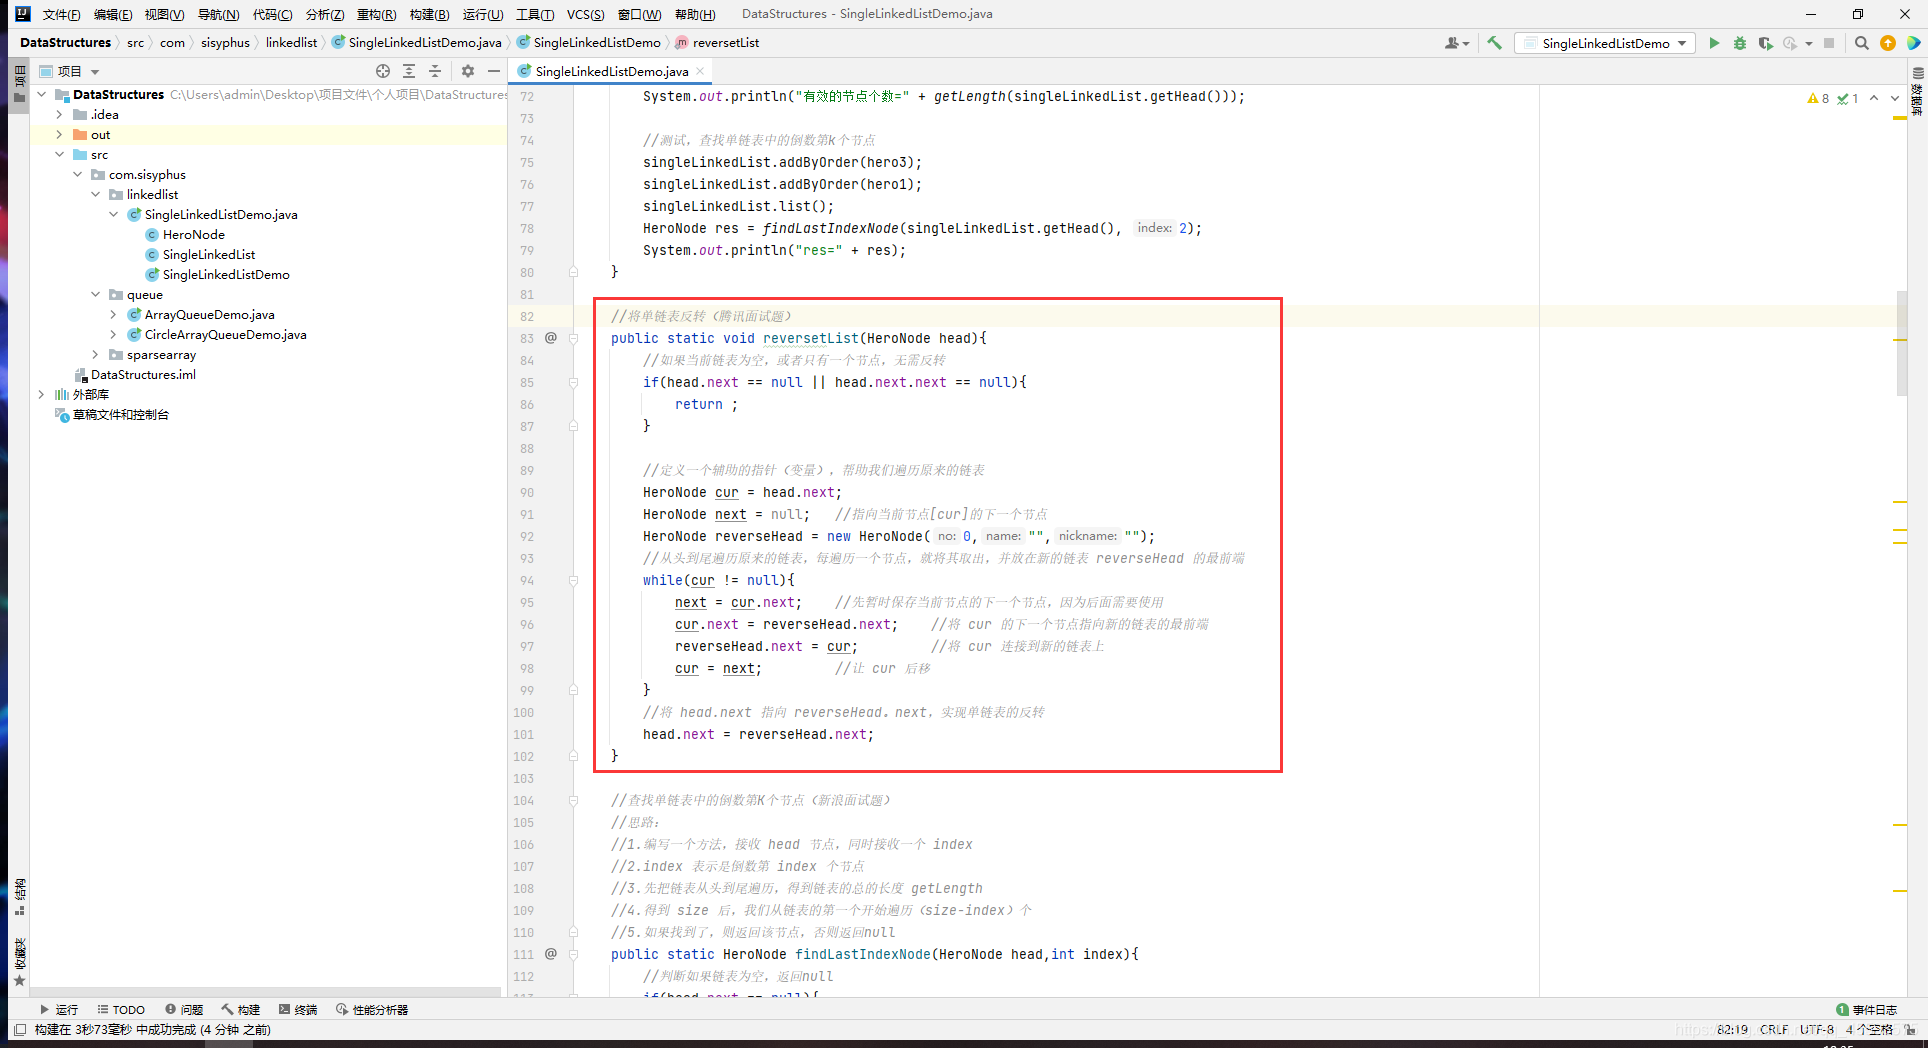1928x1048 pixels.
Task: Open the 问题 Problems tool window
Action: (x=184, y=1009)
